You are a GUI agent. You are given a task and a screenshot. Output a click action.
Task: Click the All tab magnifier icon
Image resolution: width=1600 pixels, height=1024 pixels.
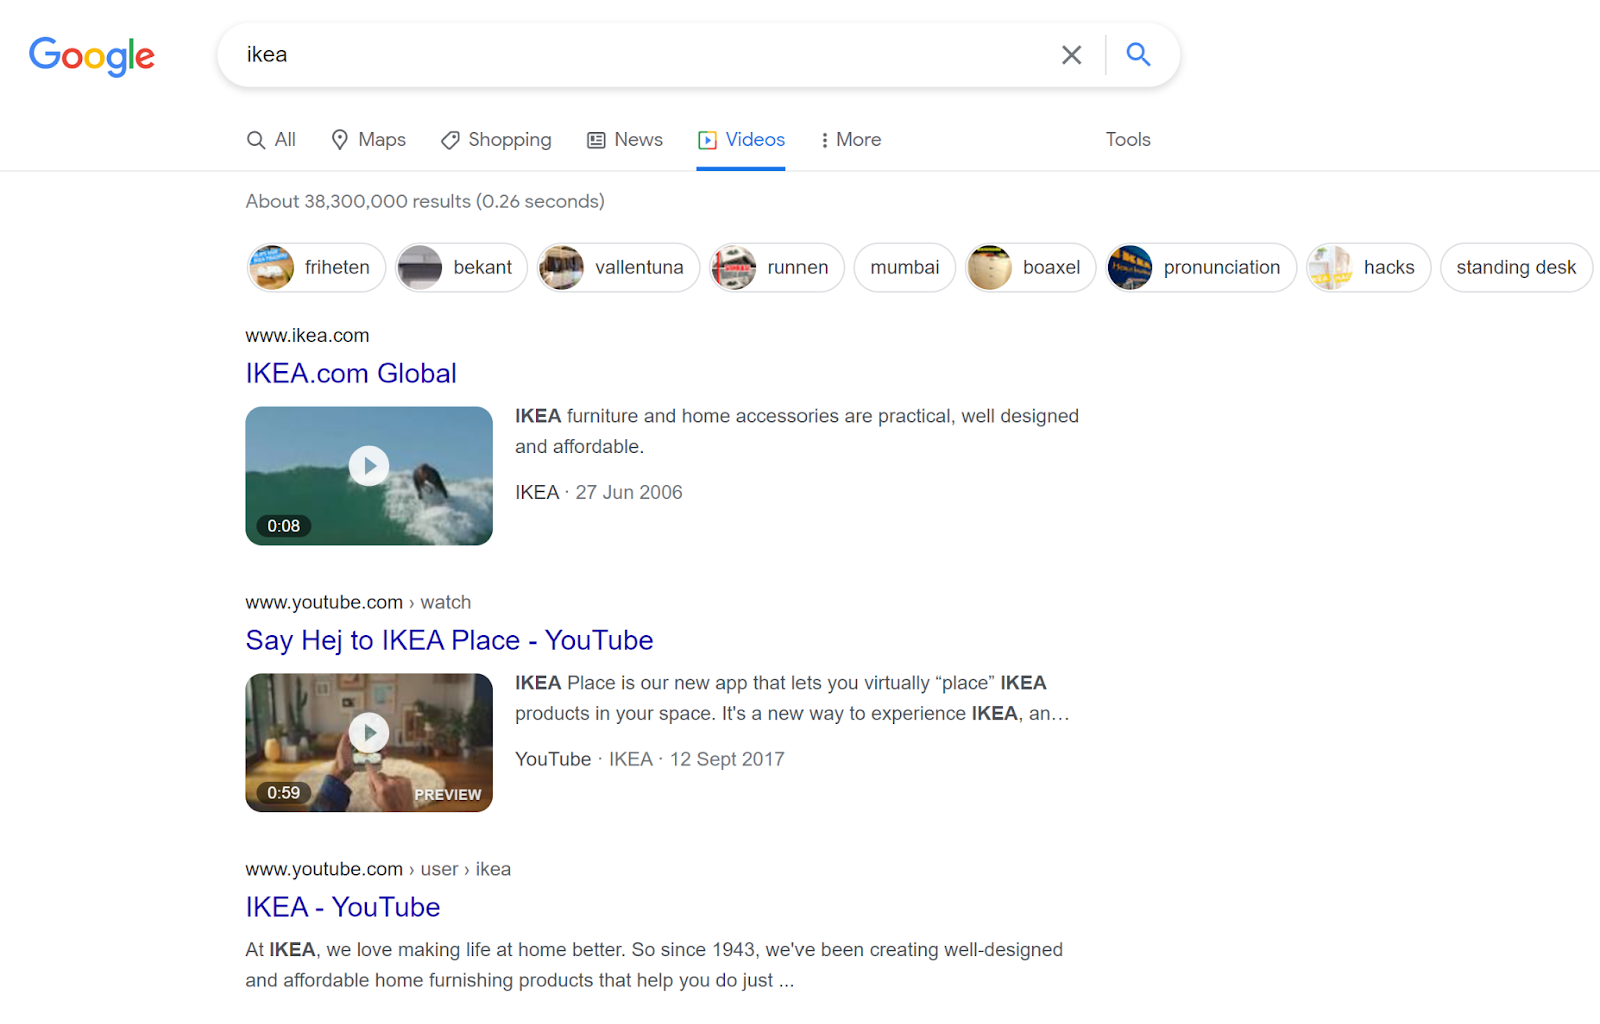[x=256, y=140]
